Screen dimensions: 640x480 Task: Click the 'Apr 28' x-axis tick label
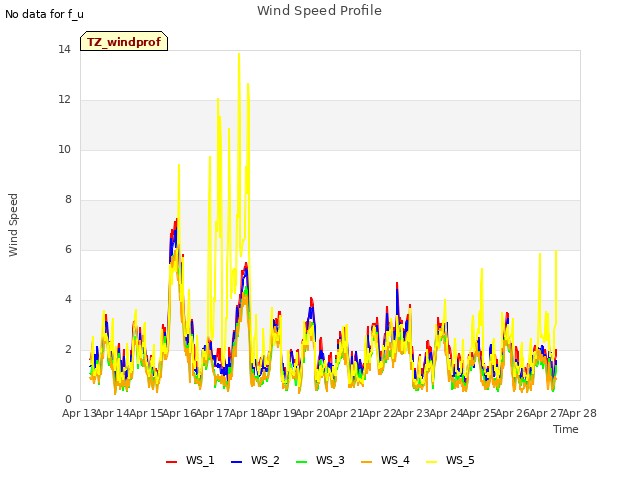[580, 413]
